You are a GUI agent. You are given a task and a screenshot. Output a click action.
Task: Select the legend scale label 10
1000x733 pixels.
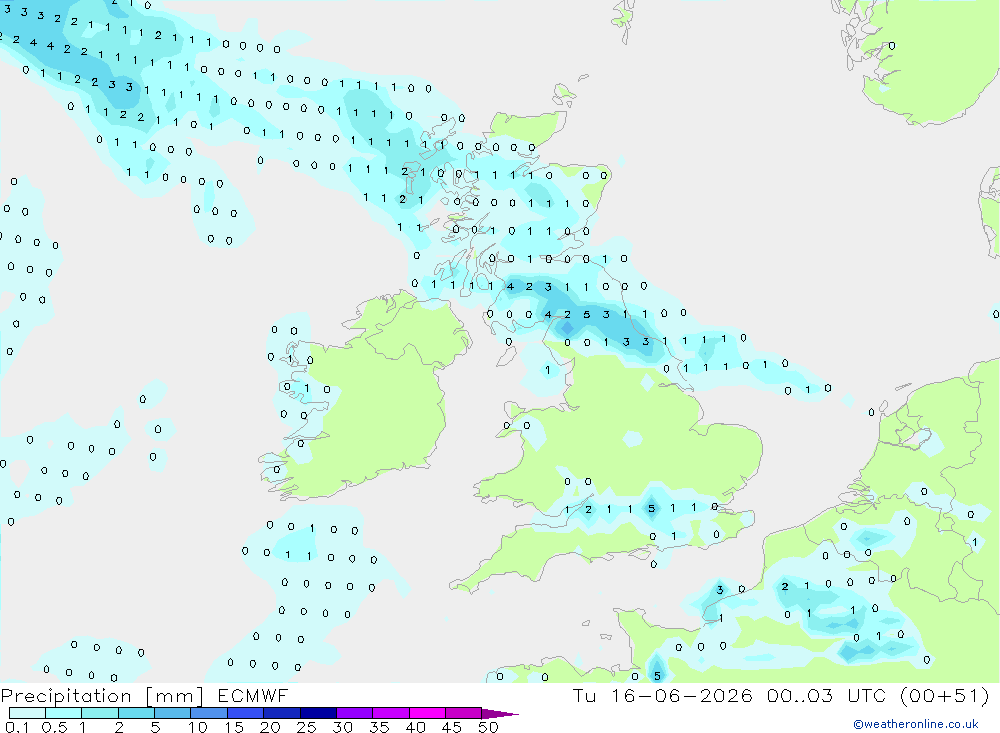pyautogui.click(x=197, y=727)
